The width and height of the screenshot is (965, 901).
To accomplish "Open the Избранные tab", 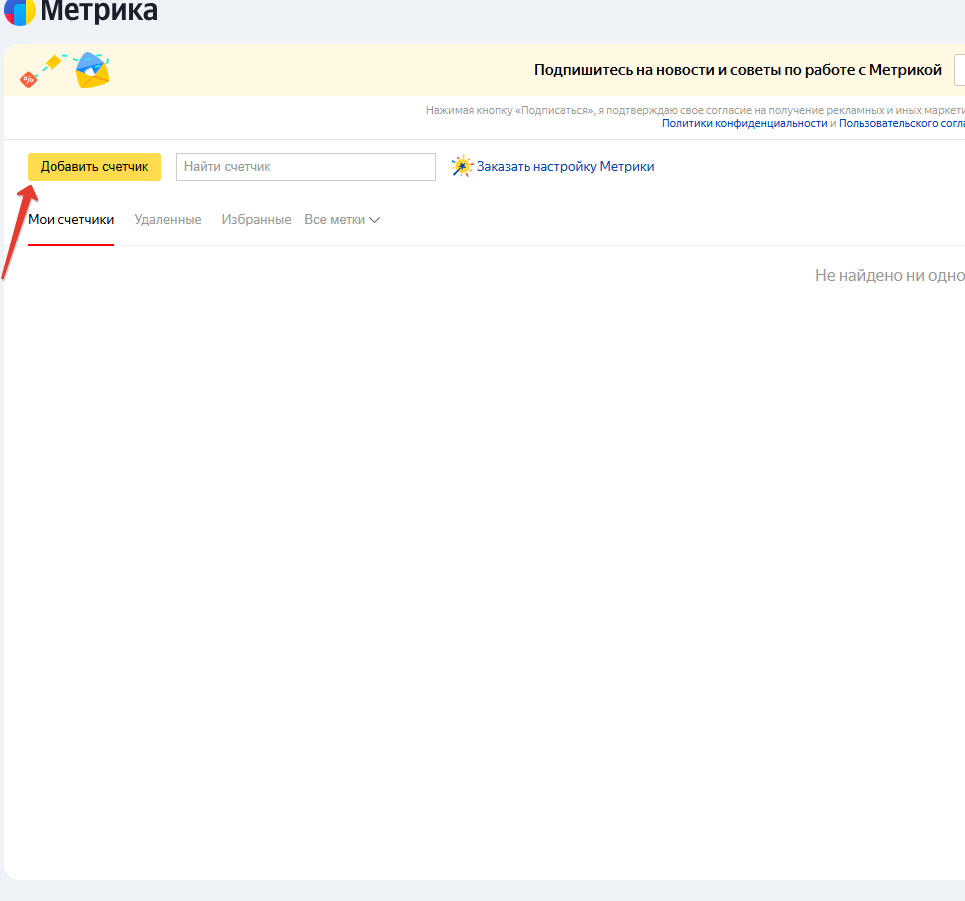I will tap(256, 220).
